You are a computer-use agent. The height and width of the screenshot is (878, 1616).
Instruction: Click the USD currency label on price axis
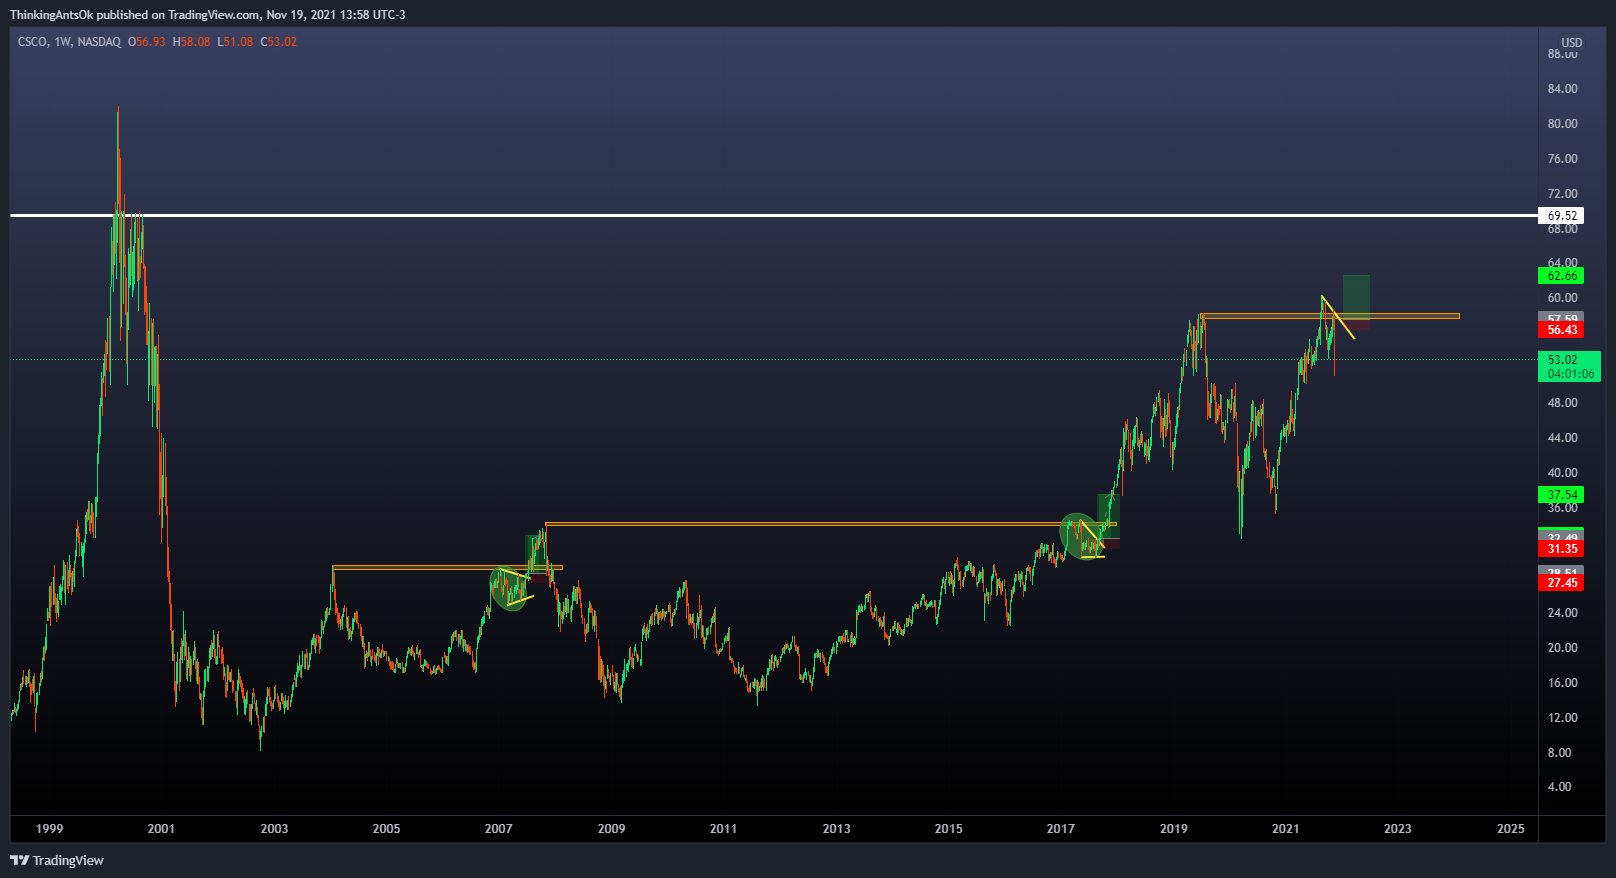[x=1572, y=43]
